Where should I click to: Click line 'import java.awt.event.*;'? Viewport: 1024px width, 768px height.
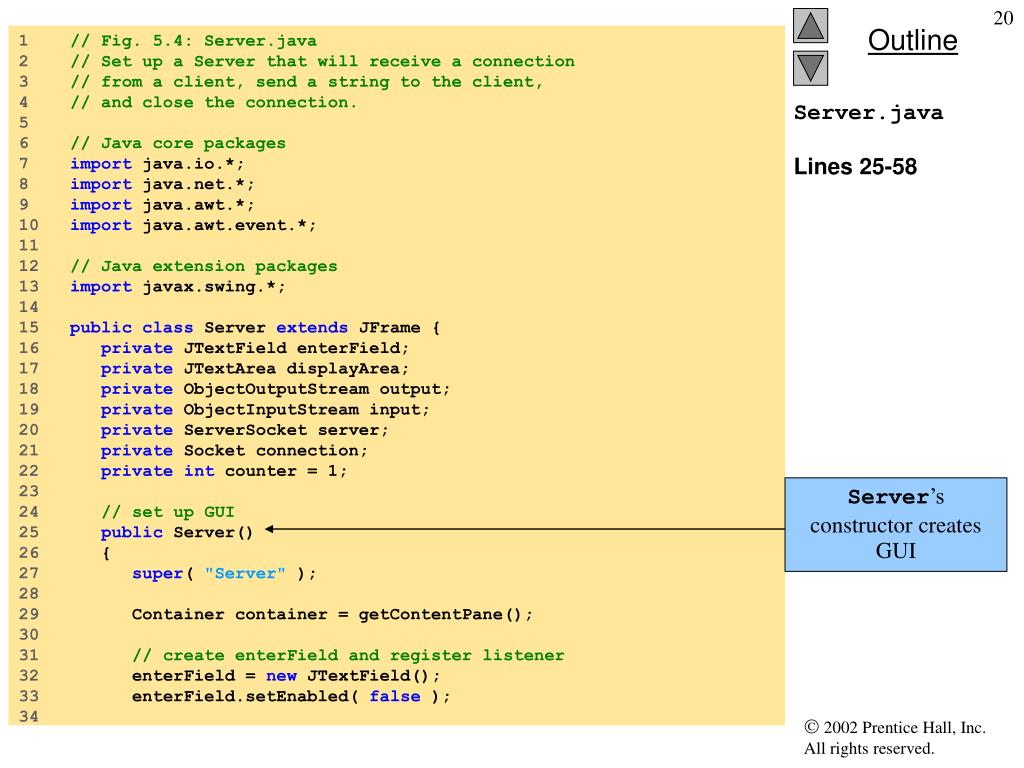[x=193, y=225]
